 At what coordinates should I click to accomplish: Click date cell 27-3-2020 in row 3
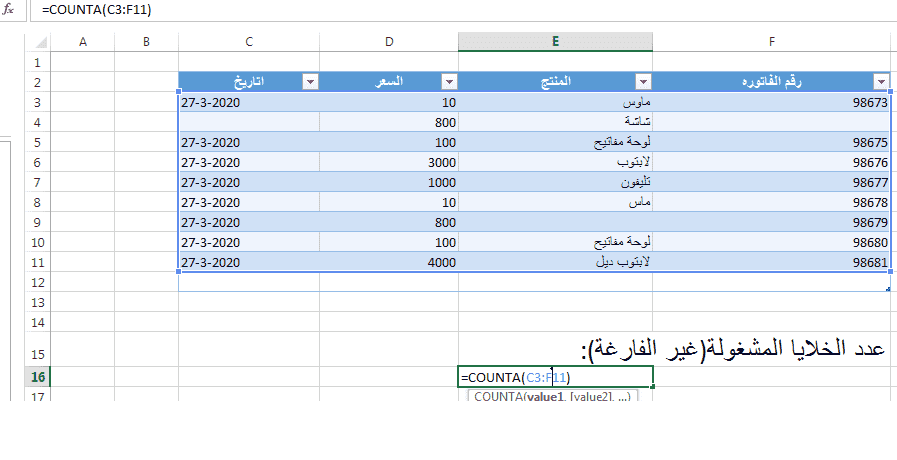(x=249, y=103)
